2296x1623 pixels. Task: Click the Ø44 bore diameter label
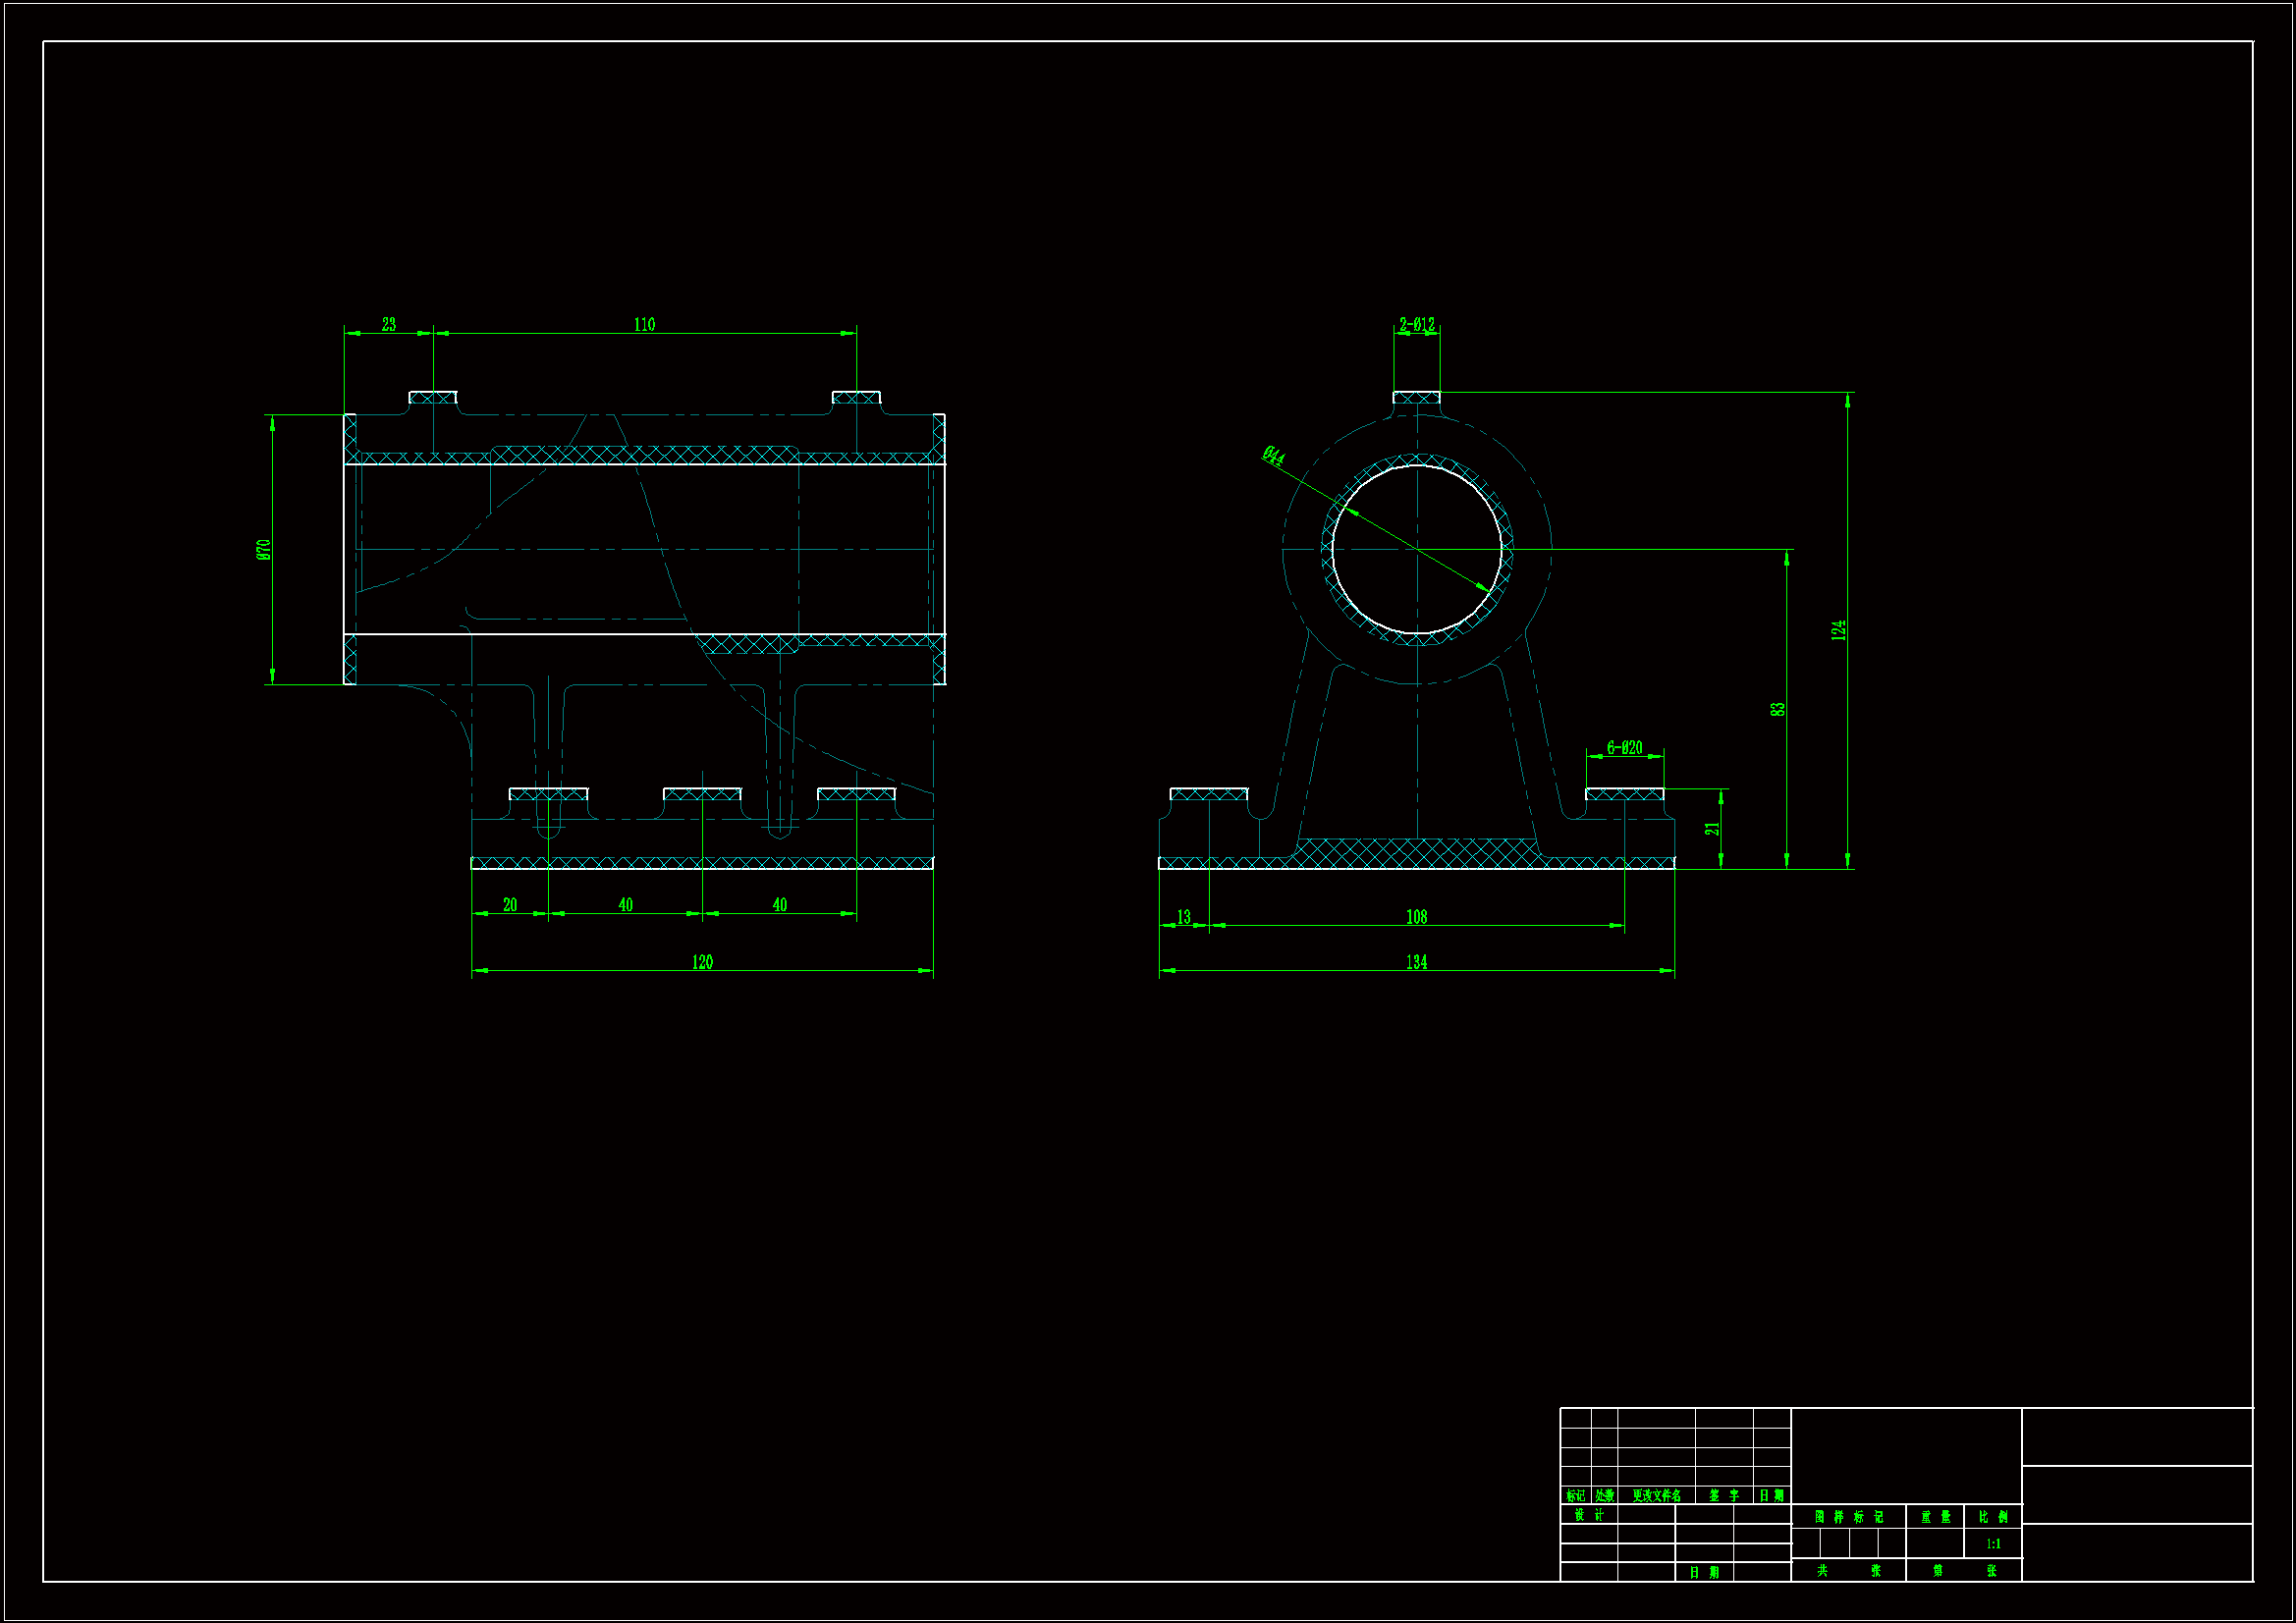(1273, 456)
